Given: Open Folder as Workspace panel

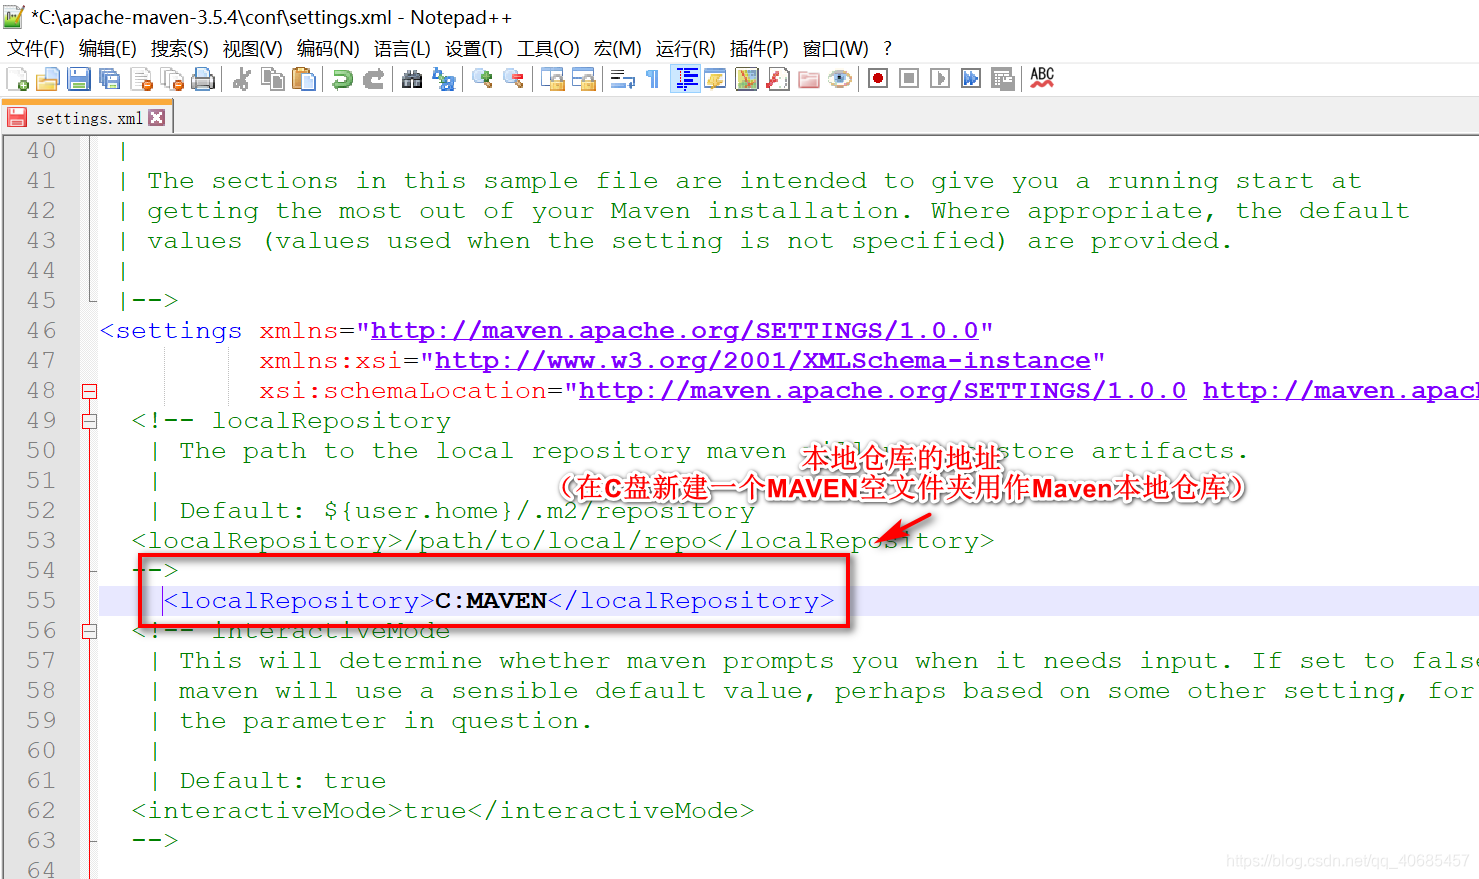Looking at the screenshot, I should (x=809, y=79).
